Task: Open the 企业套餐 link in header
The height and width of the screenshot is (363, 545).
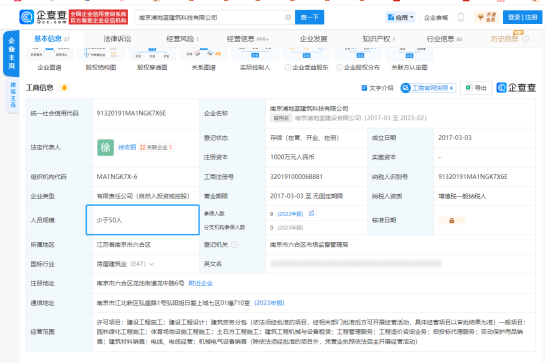Action: click(436, 17)
